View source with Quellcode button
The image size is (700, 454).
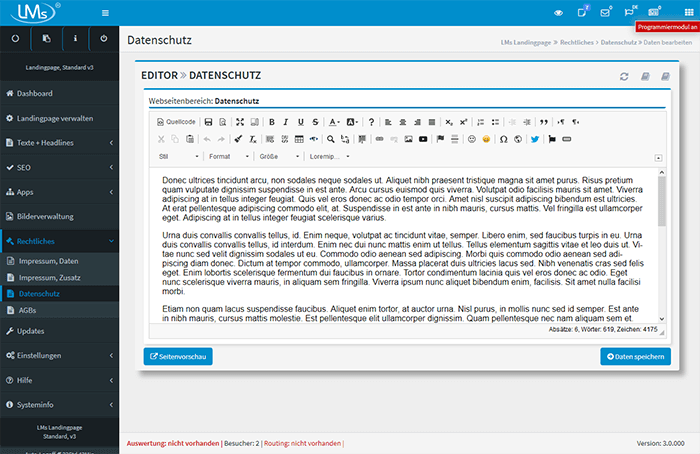176,122
